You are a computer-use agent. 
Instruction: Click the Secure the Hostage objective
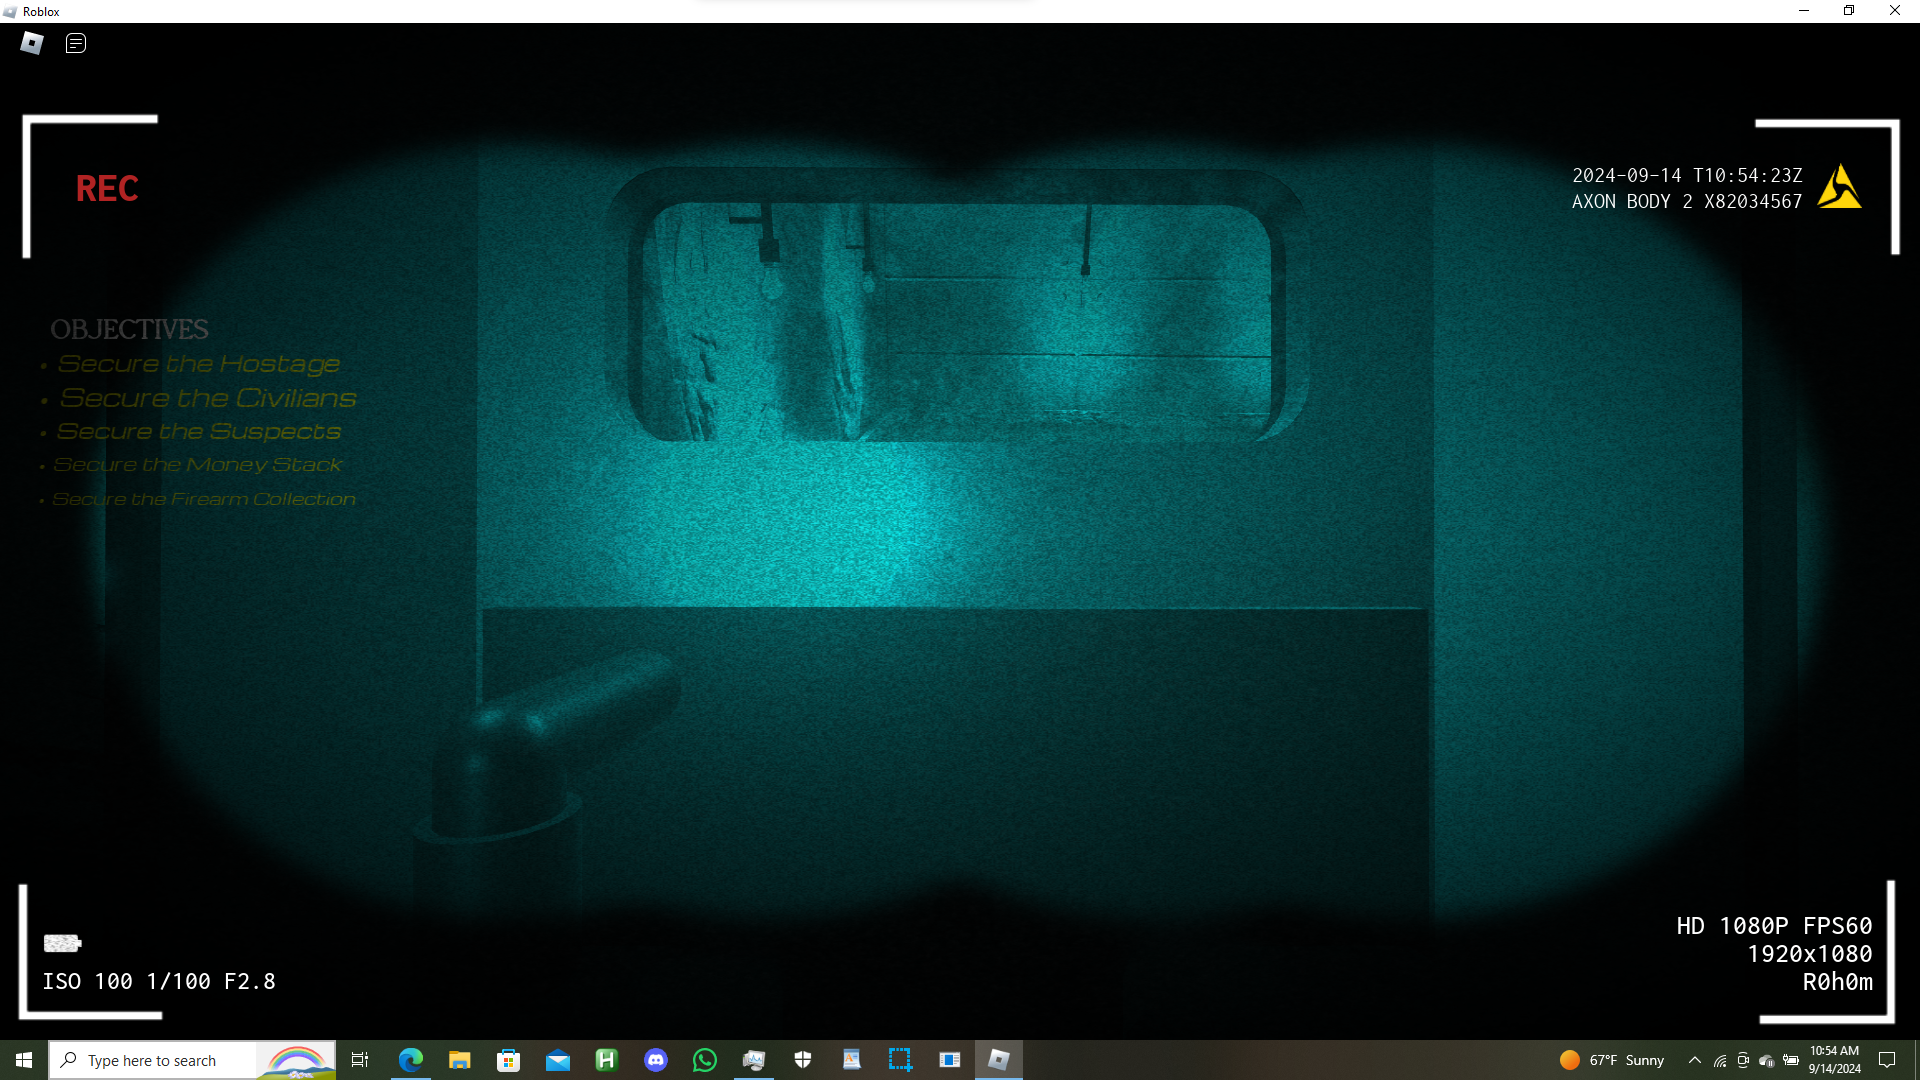point(198,364)
